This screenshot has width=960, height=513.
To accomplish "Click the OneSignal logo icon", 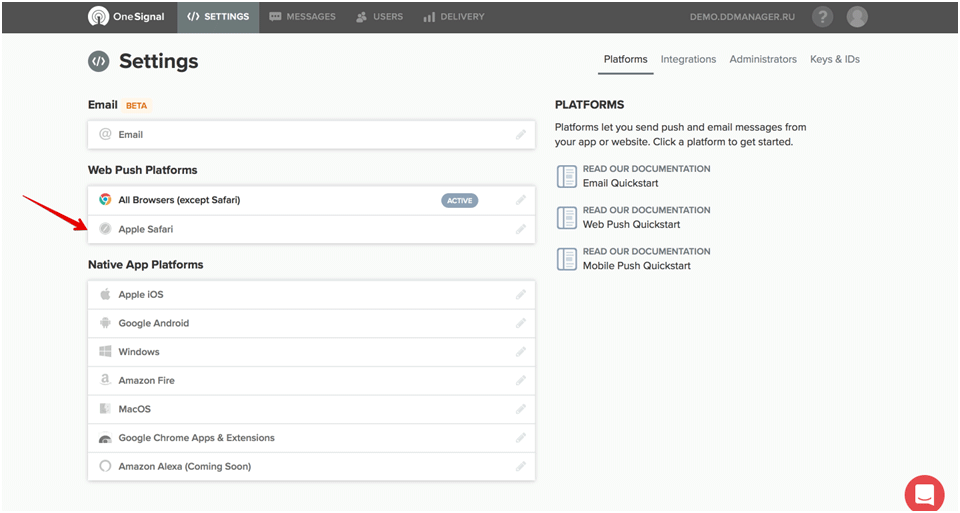I will [98, 17].
